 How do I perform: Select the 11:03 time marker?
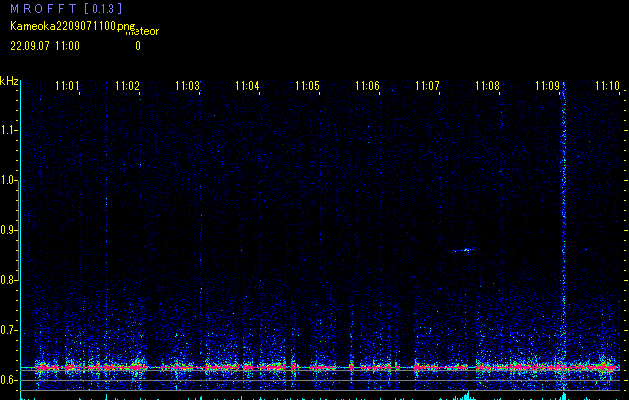pyautogui.click(x=187, y=86)
